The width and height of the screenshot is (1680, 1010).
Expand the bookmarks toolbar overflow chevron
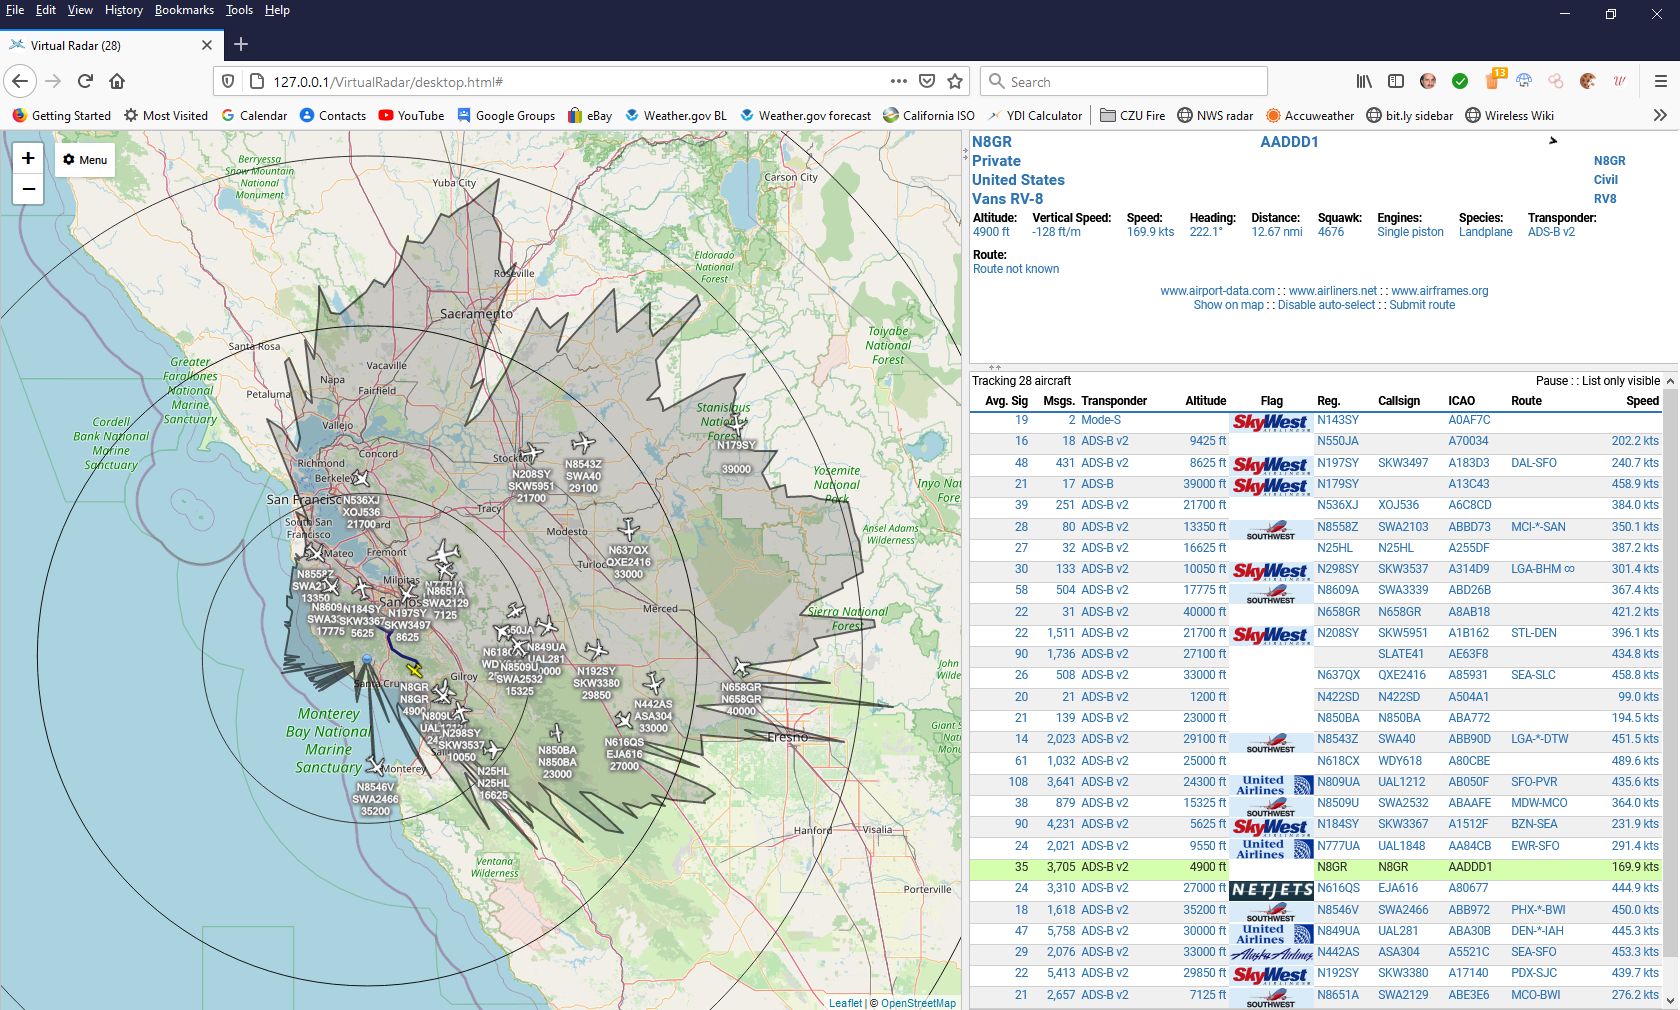[x=1660, y=115]
